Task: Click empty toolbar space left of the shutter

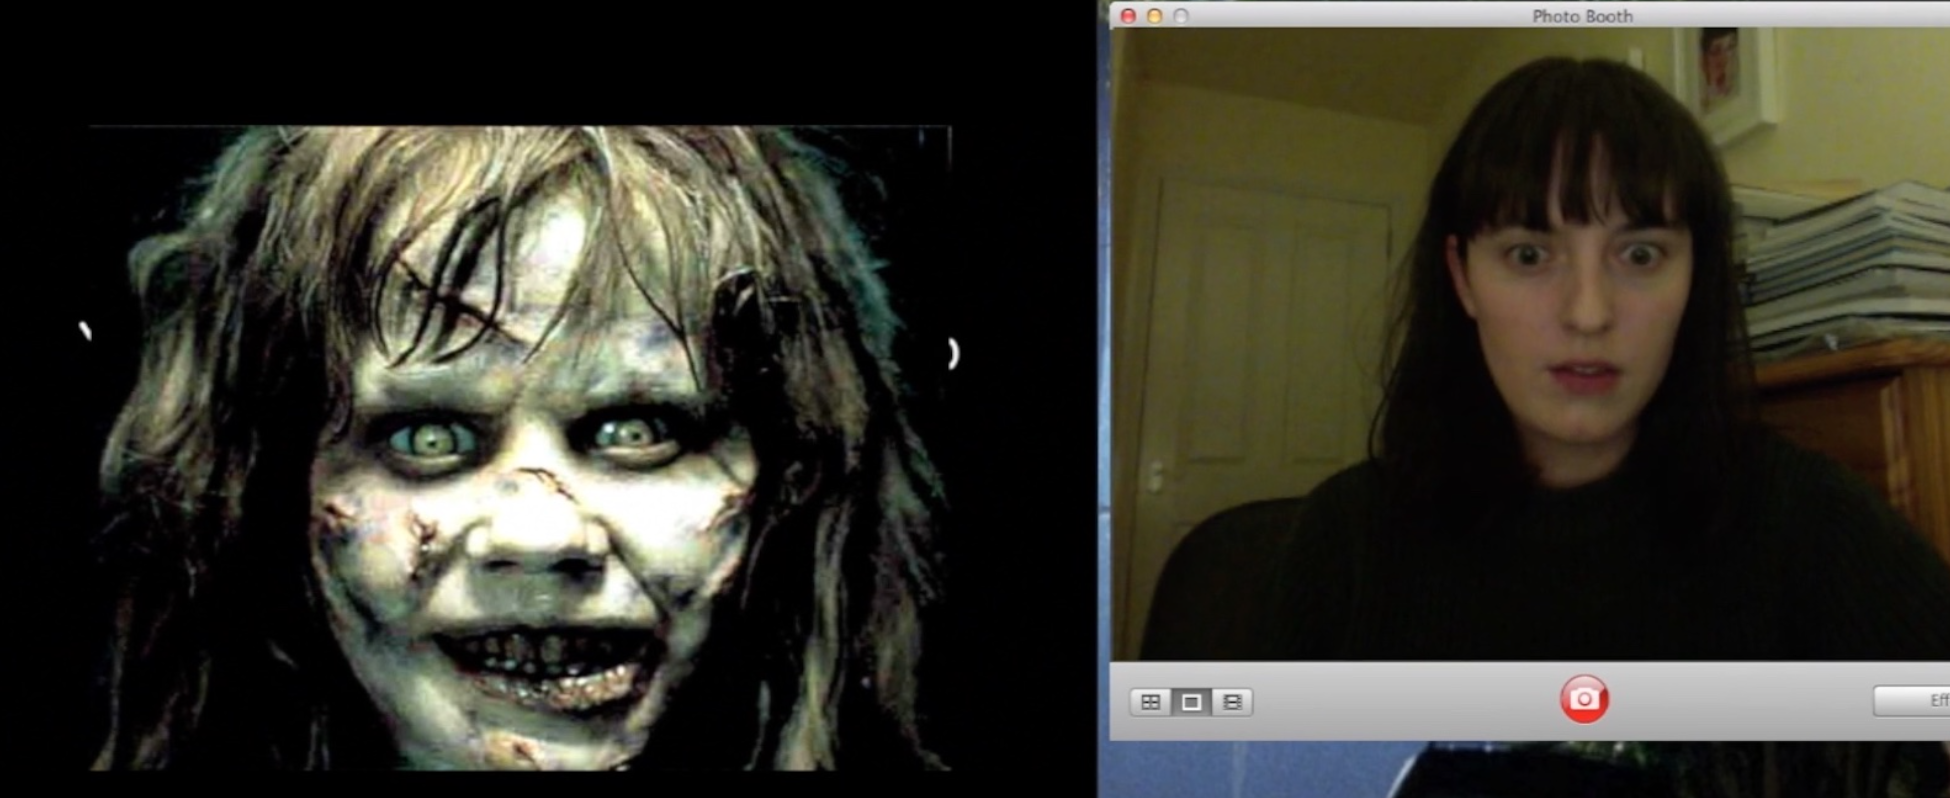Action: (1400, 701)
